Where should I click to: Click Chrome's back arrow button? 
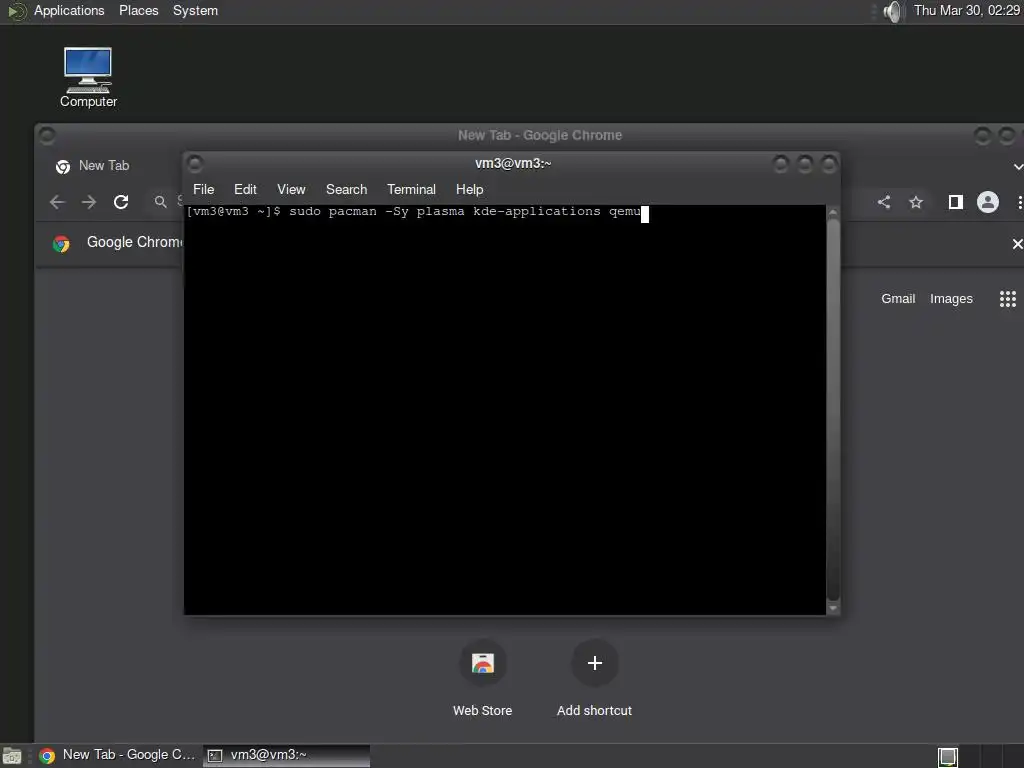[57, 202]
